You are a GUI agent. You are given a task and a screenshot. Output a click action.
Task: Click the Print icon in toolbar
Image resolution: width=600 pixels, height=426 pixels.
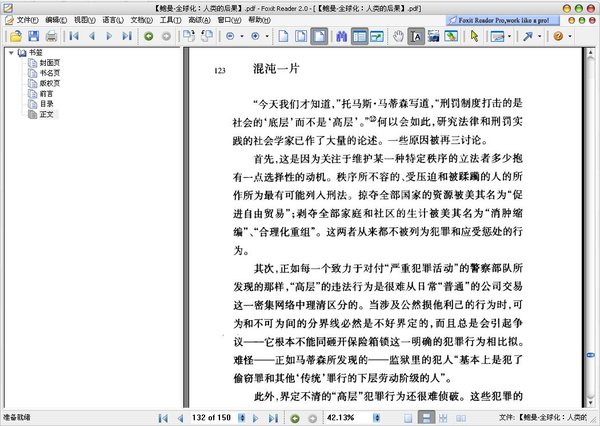pos(51,36)
